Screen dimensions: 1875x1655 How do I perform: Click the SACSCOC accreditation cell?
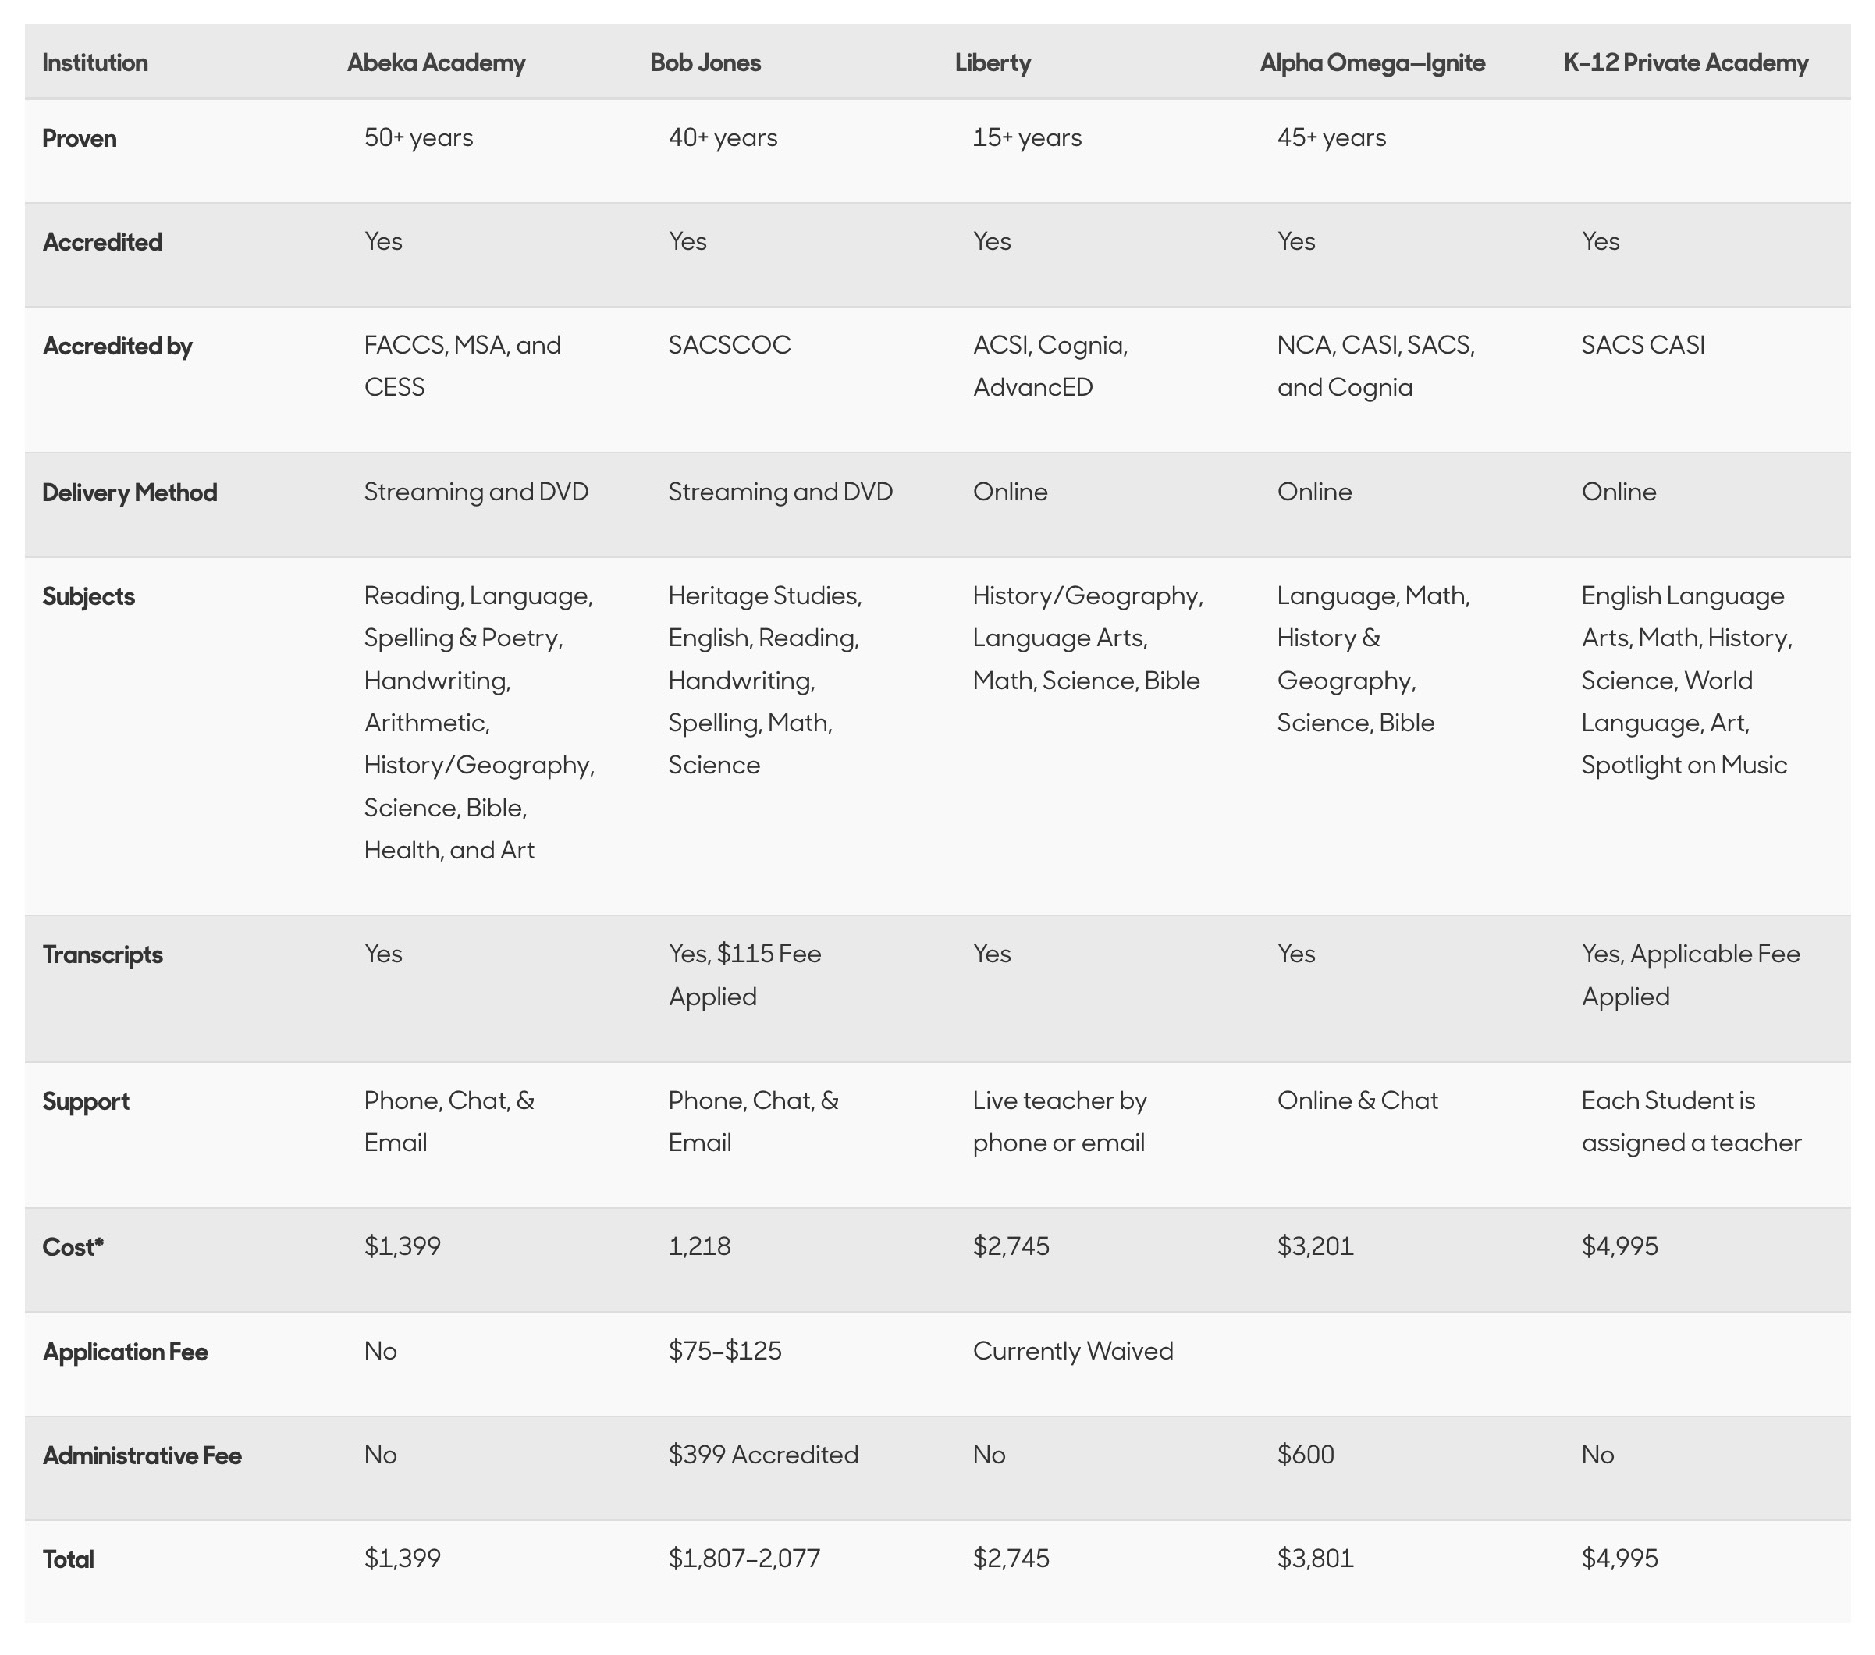tap(729, 346)
